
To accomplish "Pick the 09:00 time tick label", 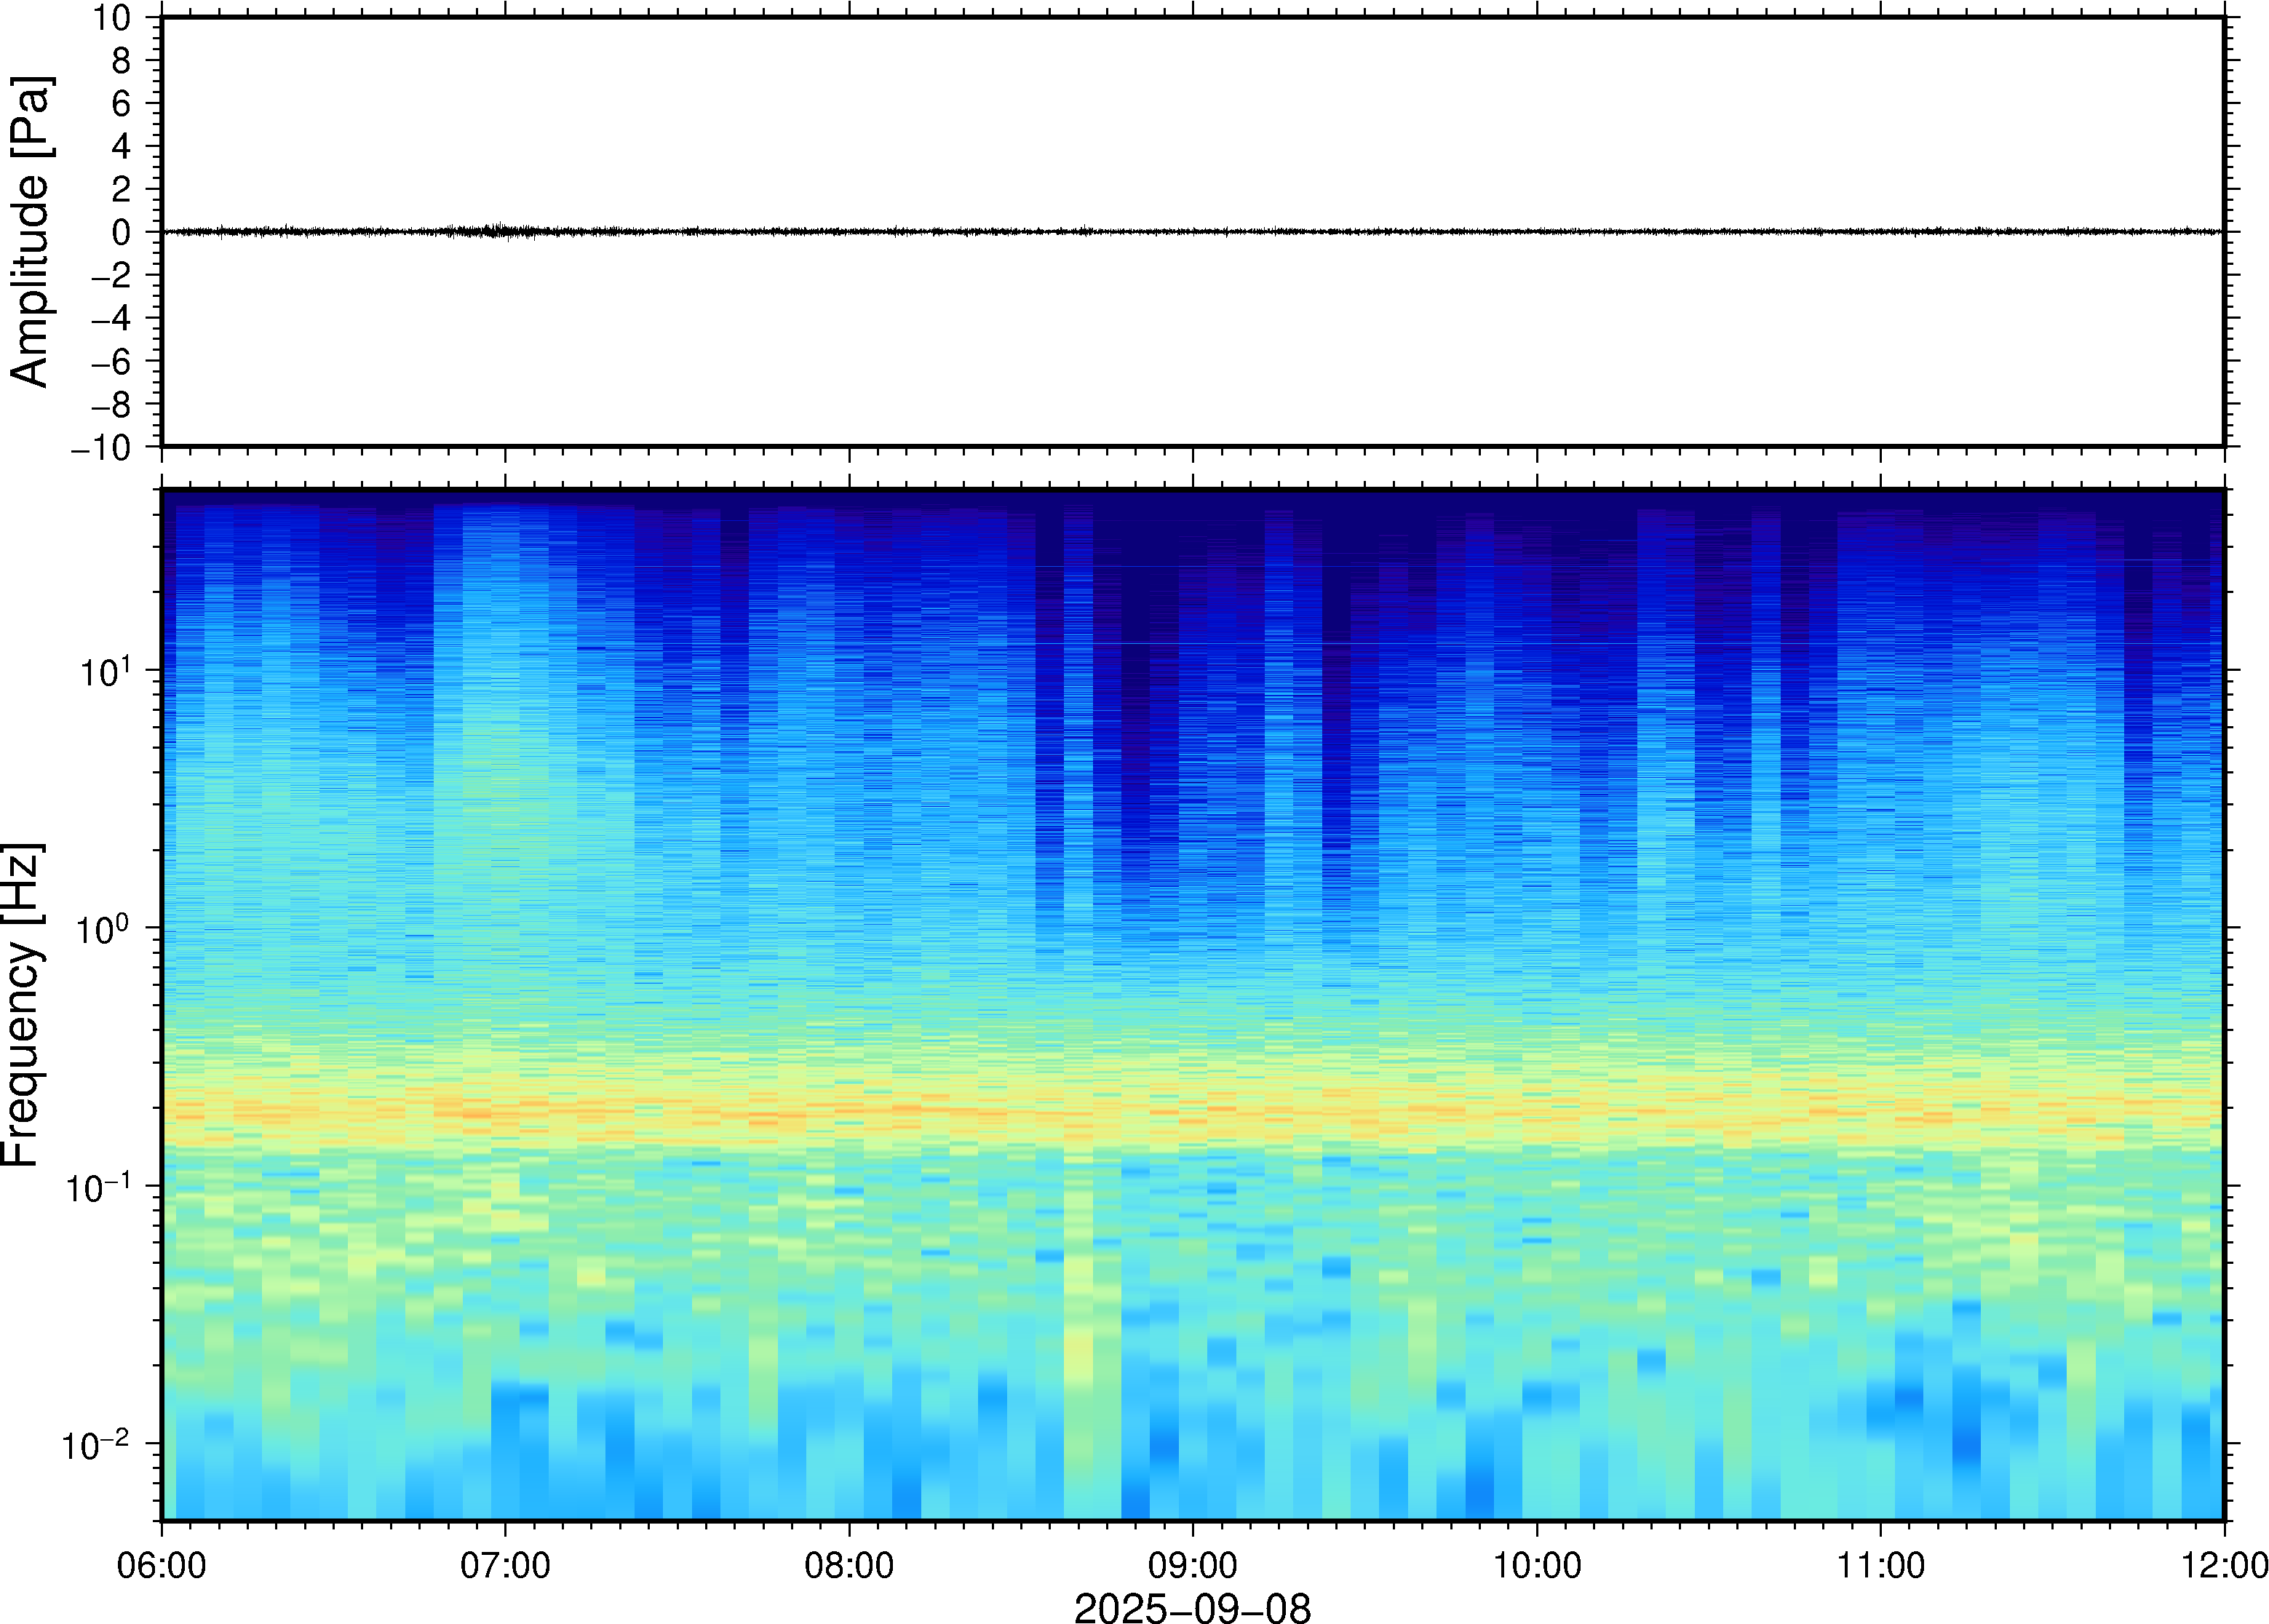I will point(1192,1565).
